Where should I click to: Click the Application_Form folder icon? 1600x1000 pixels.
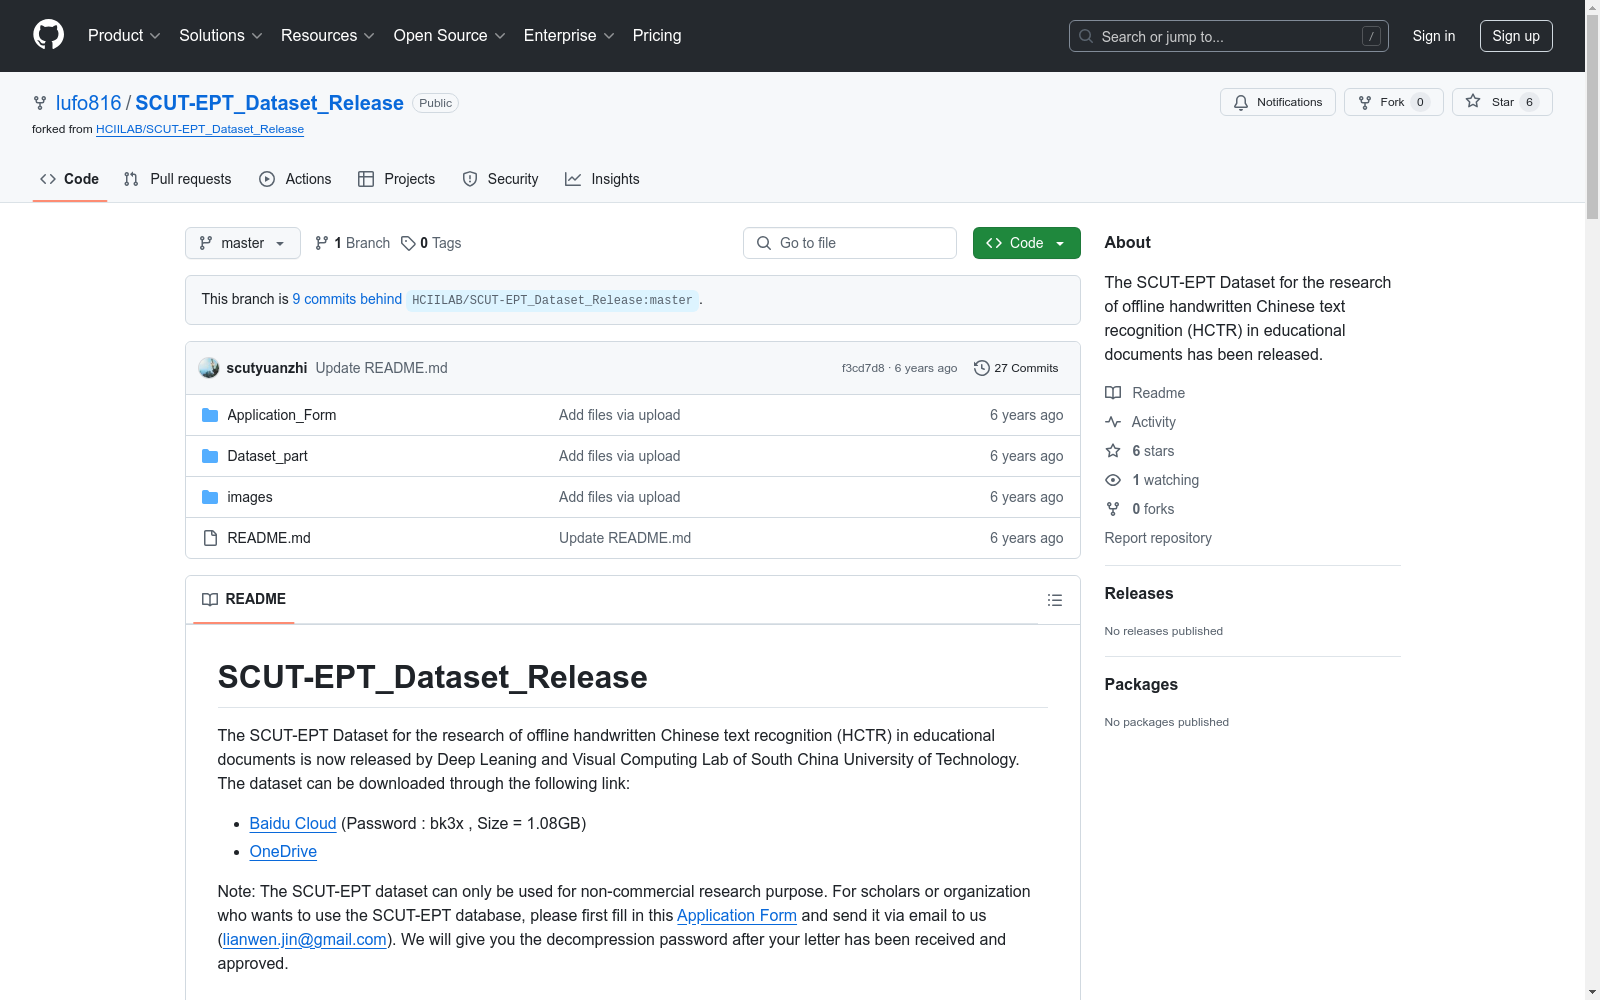click(x=210, y=415)
